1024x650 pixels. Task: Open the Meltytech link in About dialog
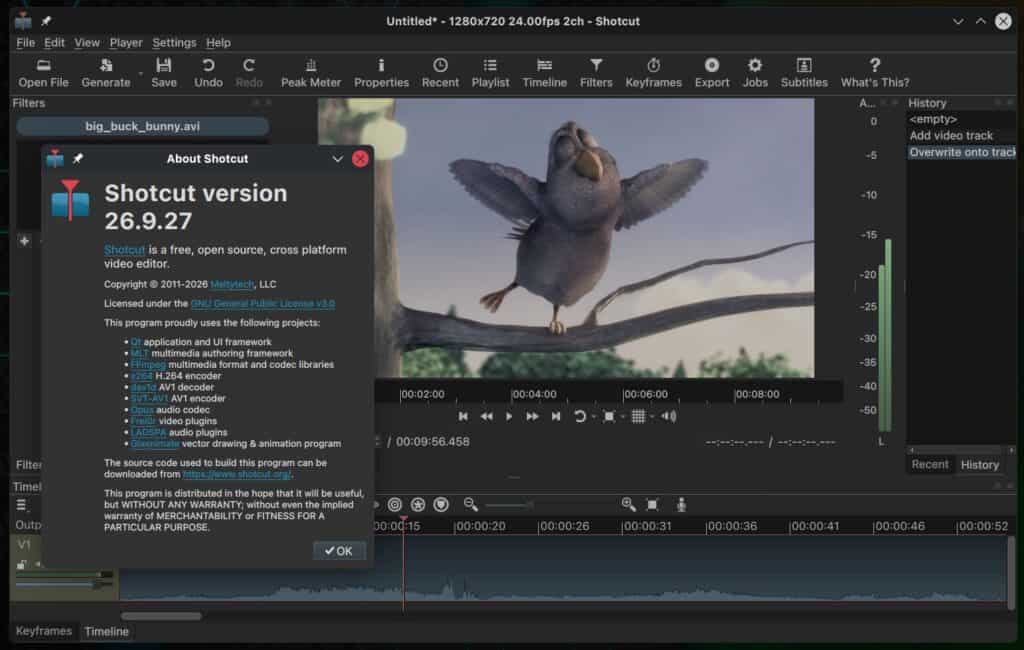tap(232, 284)
